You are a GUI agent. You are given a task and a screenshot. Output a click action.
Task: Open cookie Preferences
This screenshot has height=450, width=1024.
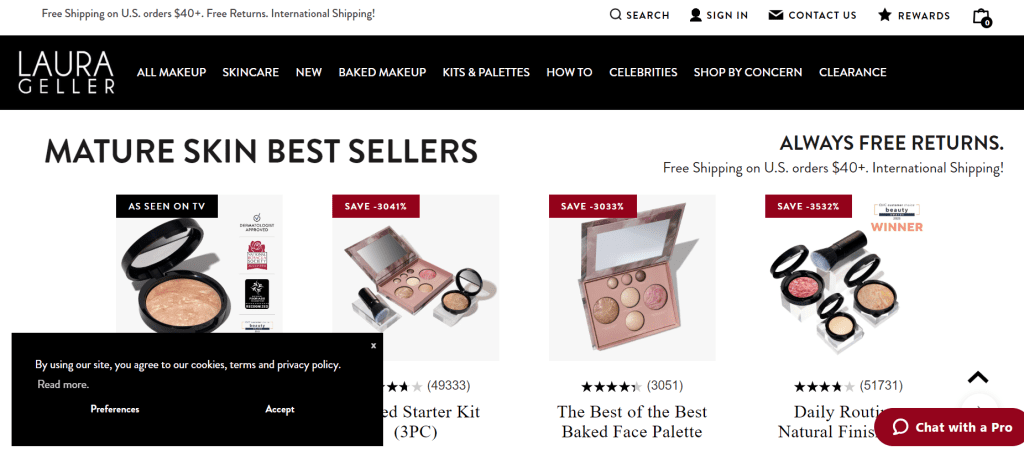[115, 409]
